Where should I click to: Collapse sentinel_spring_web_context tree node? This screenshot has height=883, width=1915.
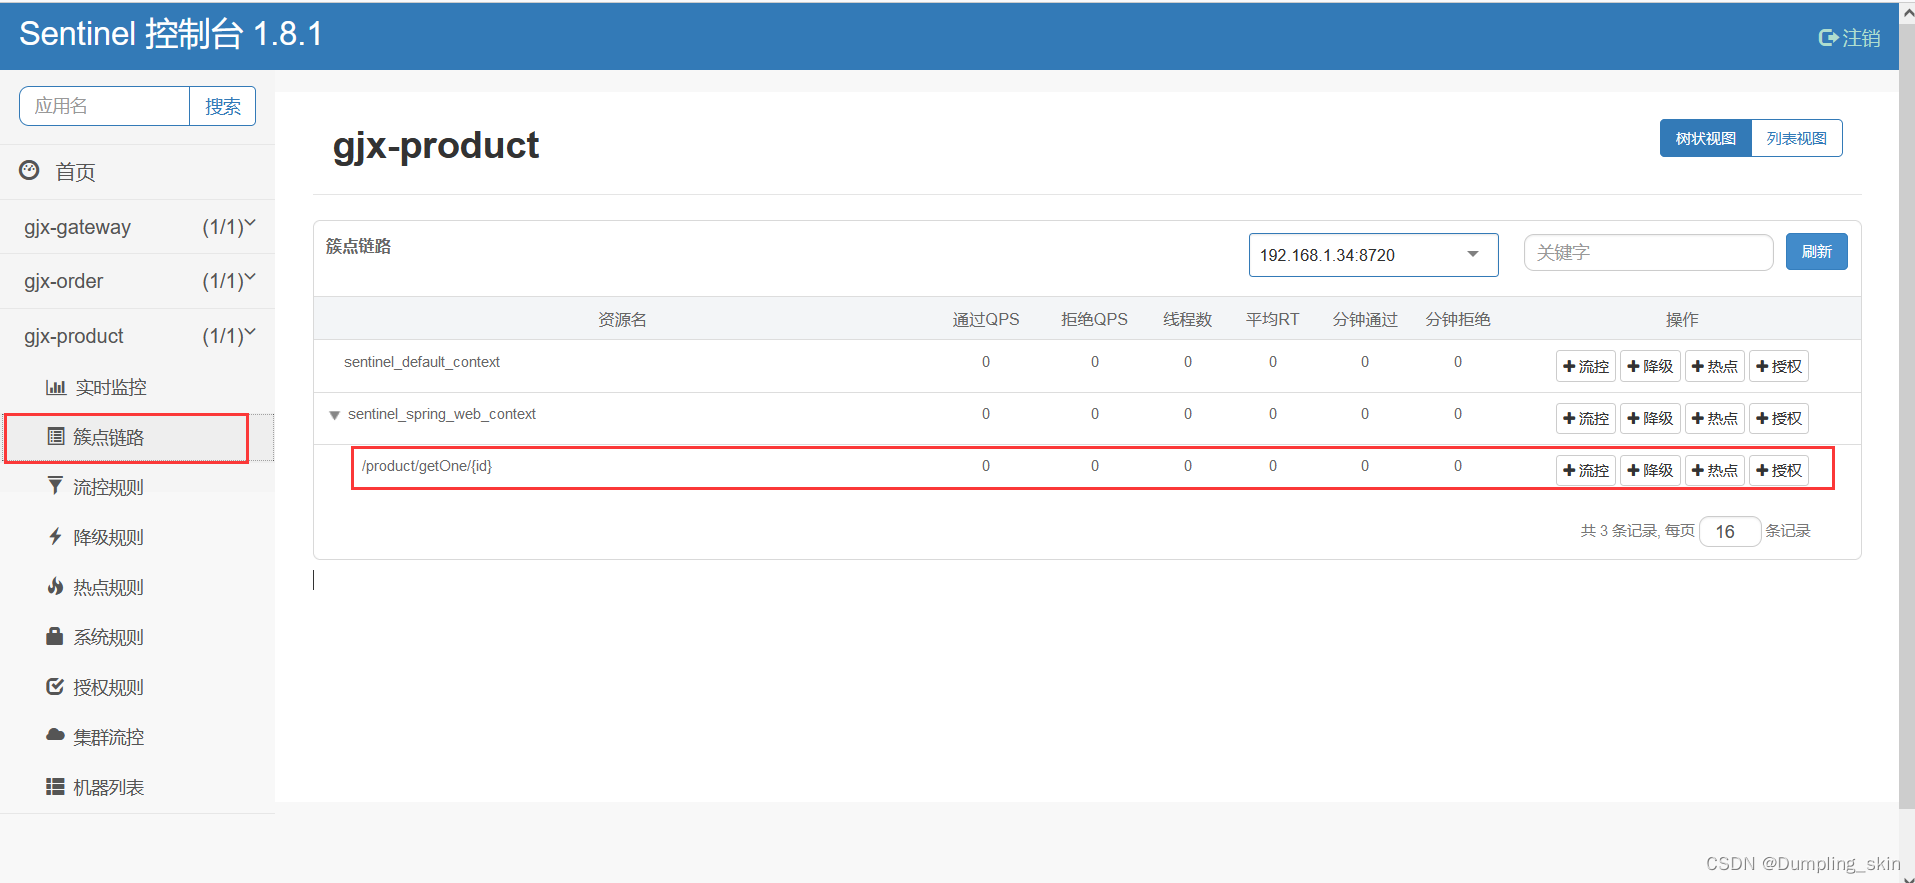pyautogui.click(x=334, y=415)
